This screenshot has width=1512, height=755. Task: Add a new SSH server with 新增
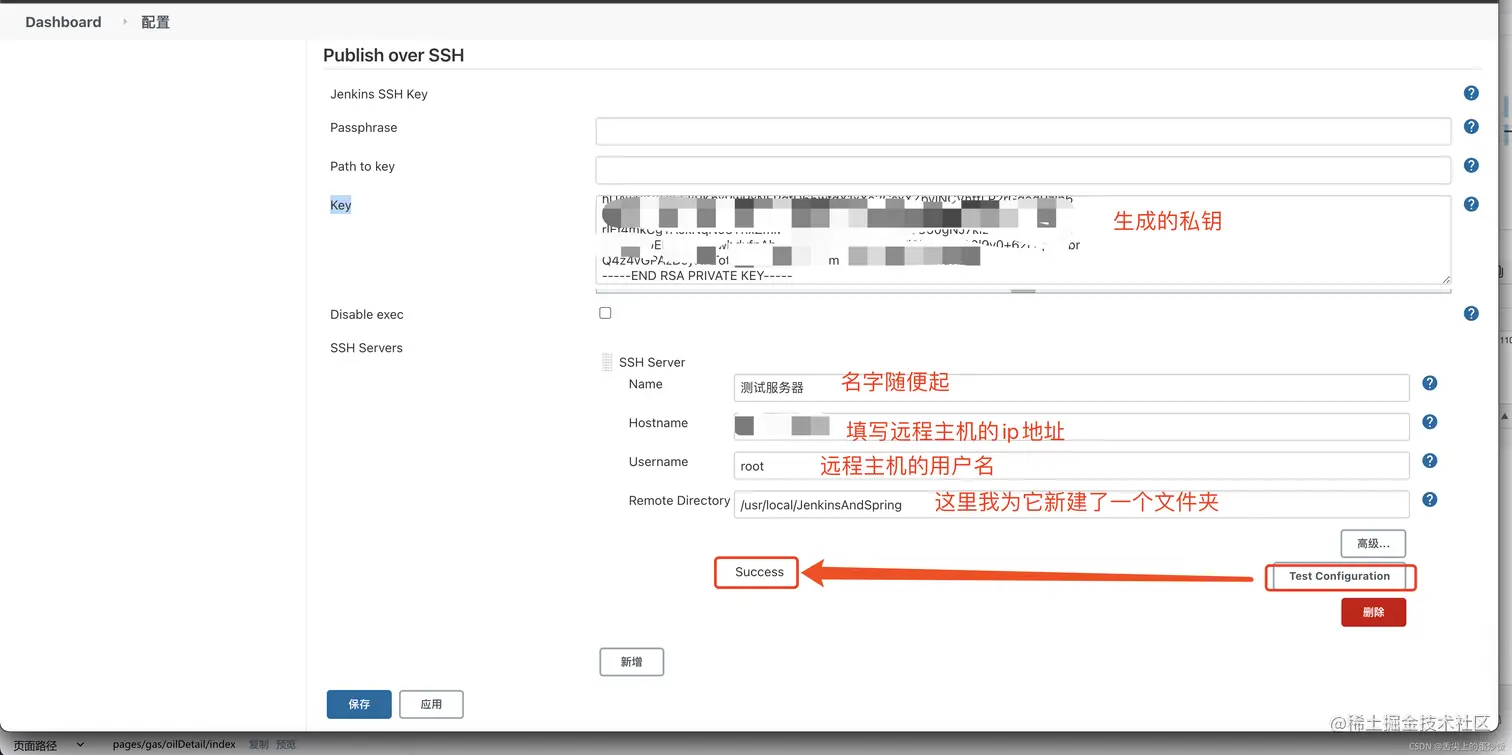pos(631,662)
